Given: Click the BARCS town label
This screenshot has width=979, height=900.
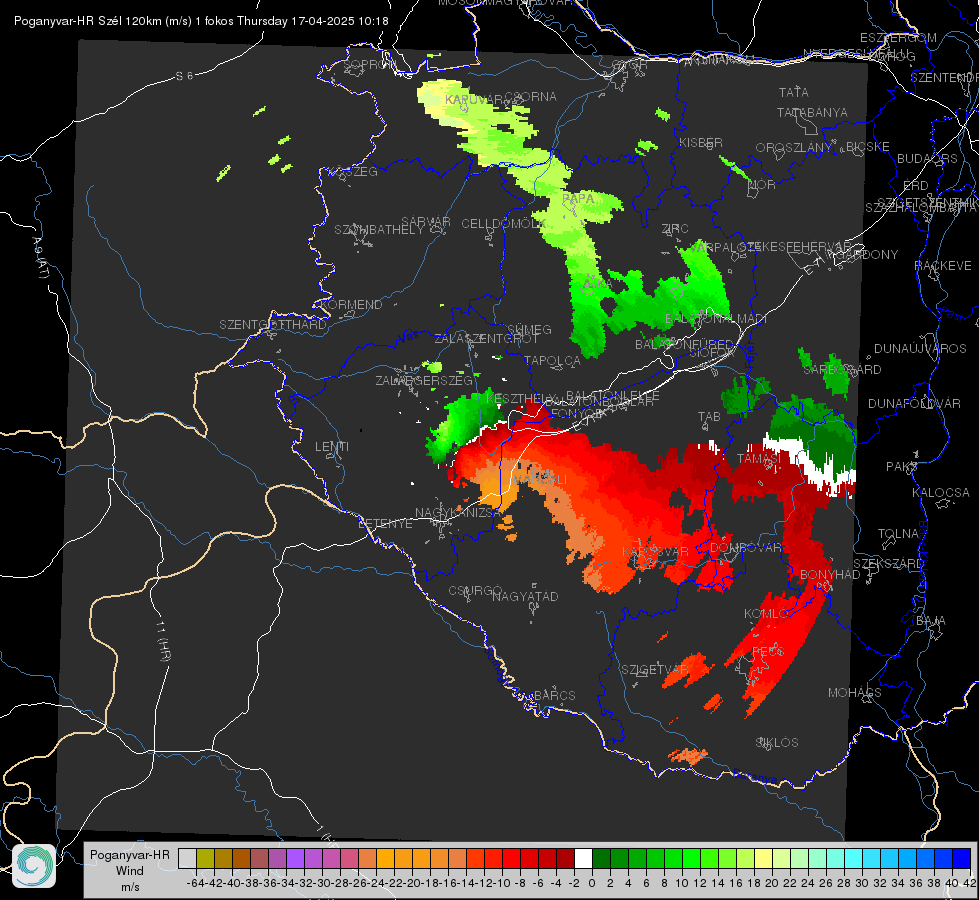Looking at the screenshot, I should tap(554, 696).
